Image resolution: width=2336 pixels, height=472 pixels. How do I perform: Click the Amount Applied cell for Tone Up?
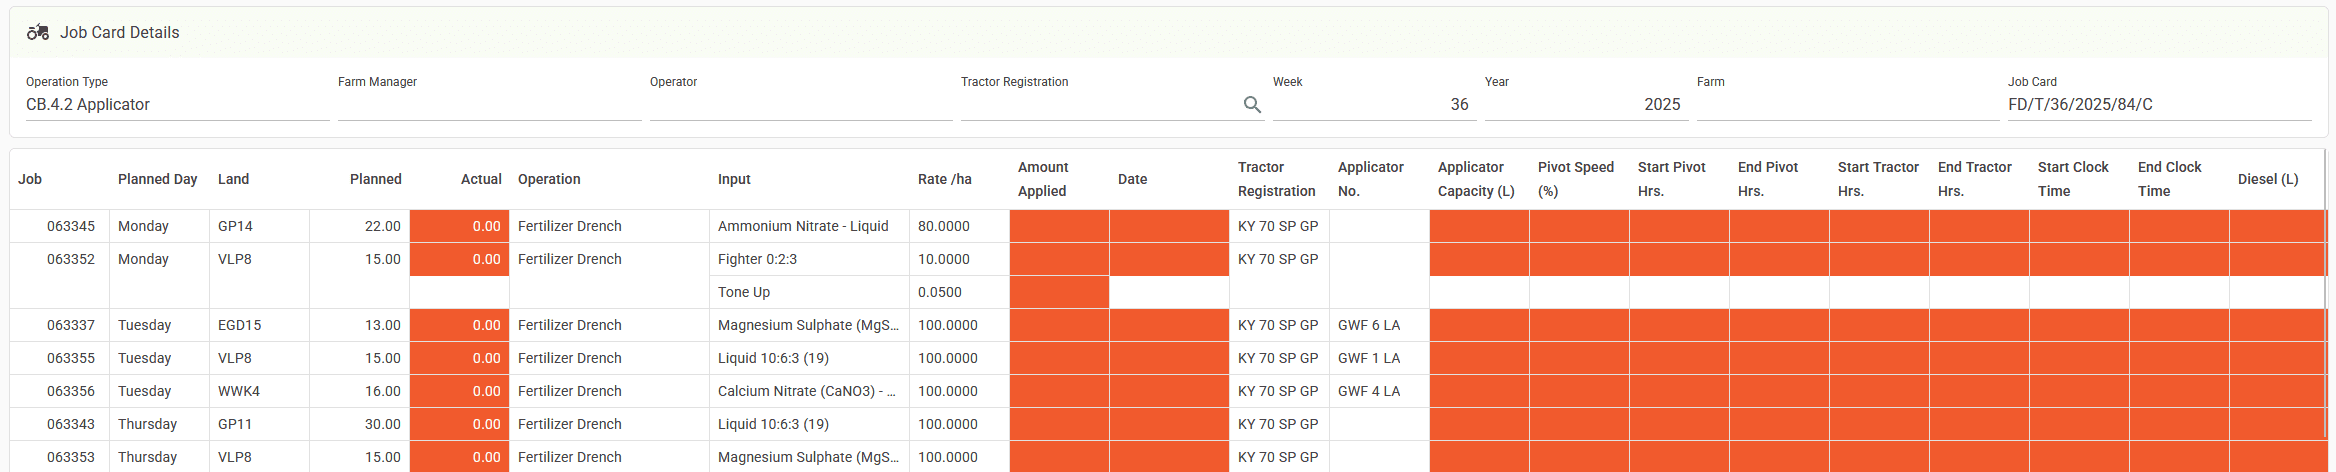pyautogui.click(x=1059, y=292)
